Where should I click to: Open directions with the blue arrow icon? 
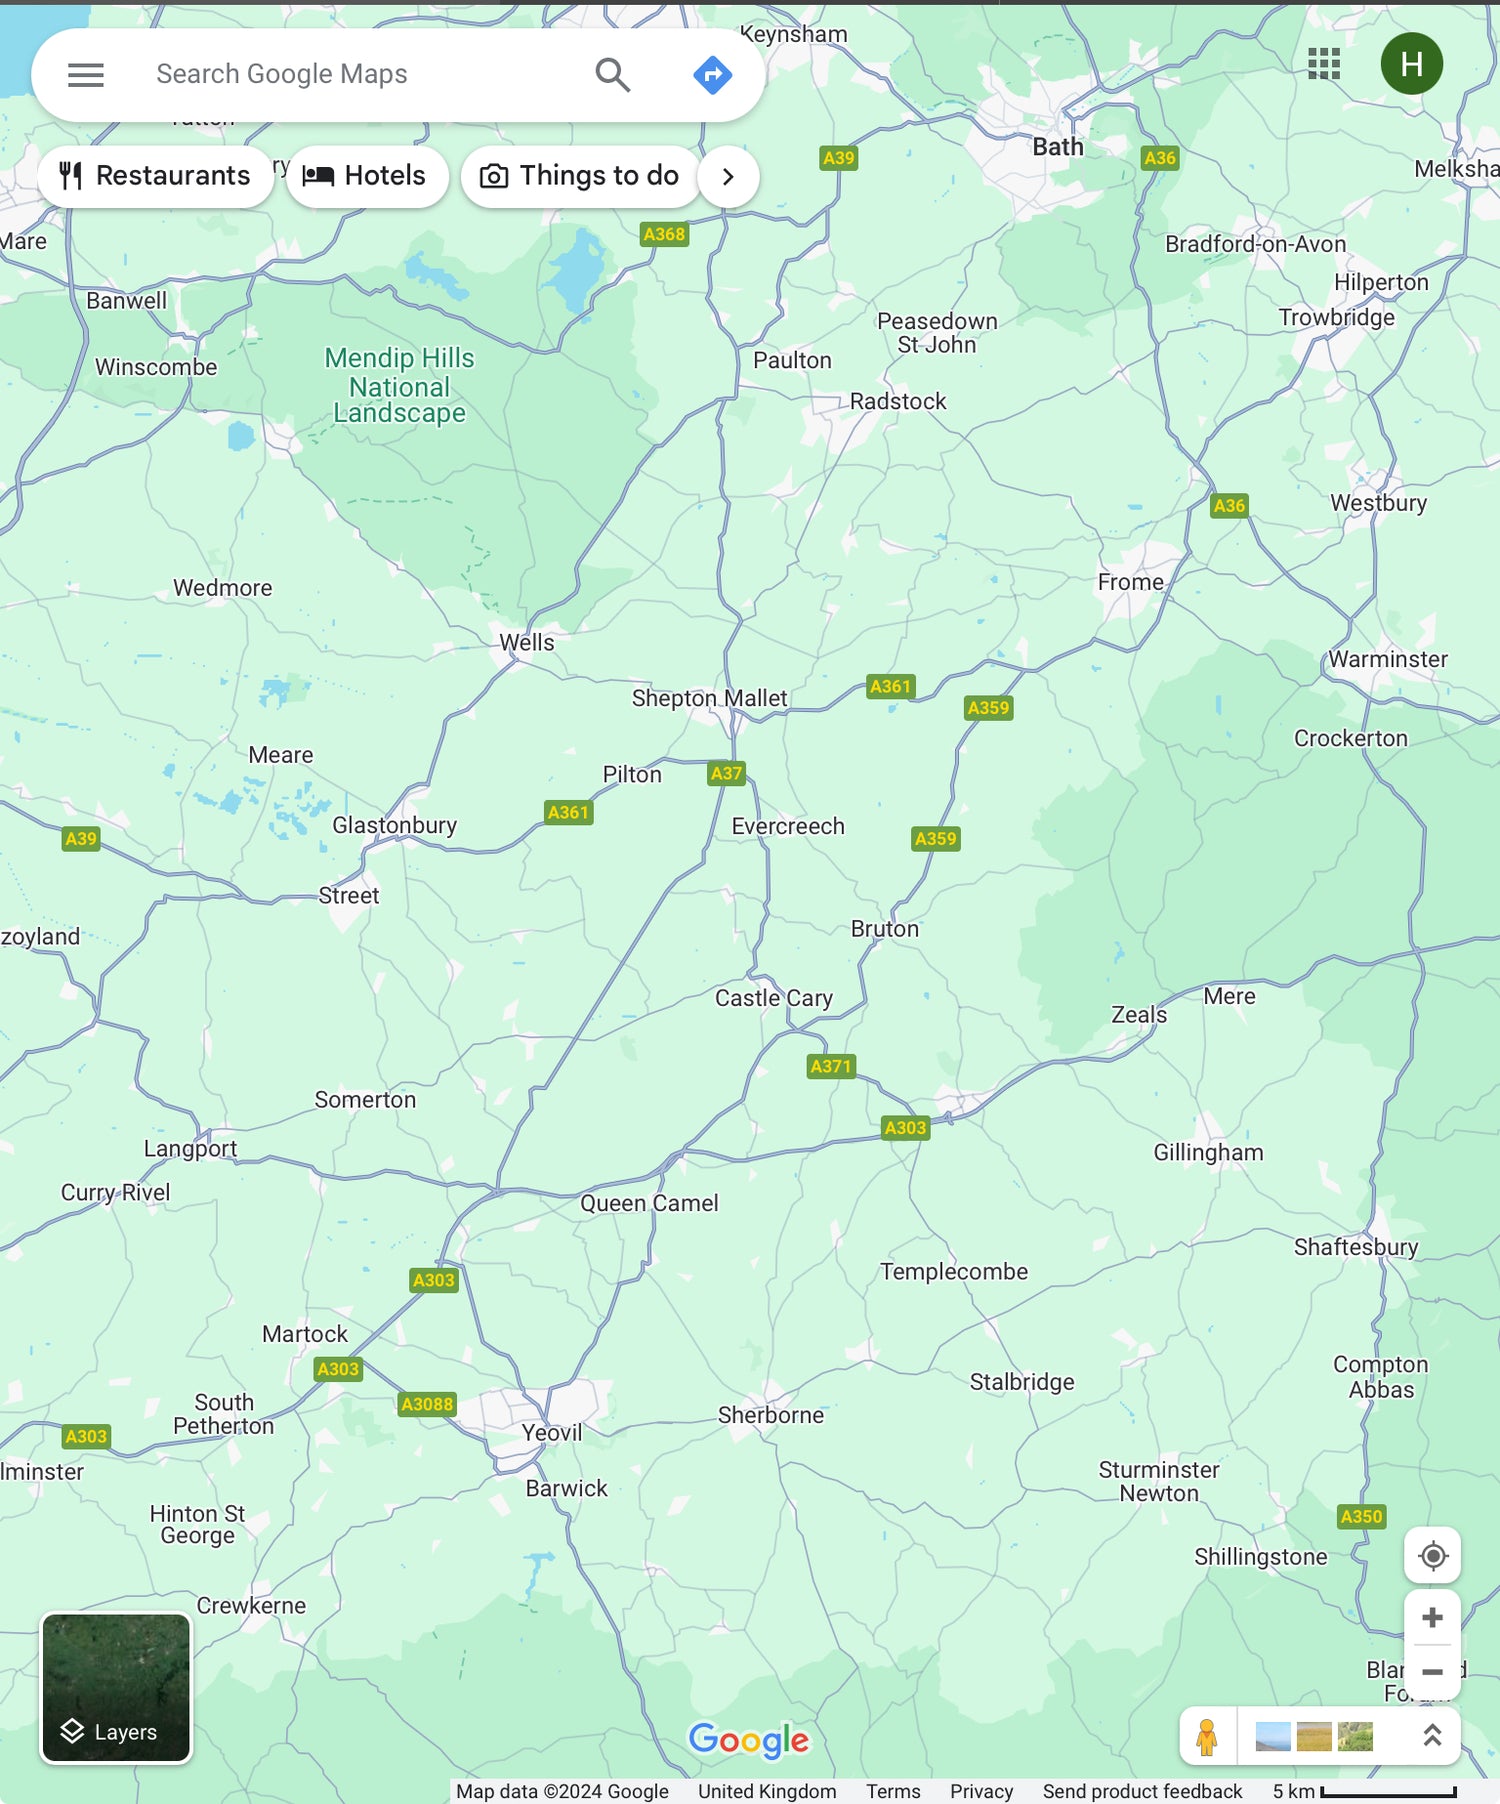pyautogui.click(x=712, y=75)
